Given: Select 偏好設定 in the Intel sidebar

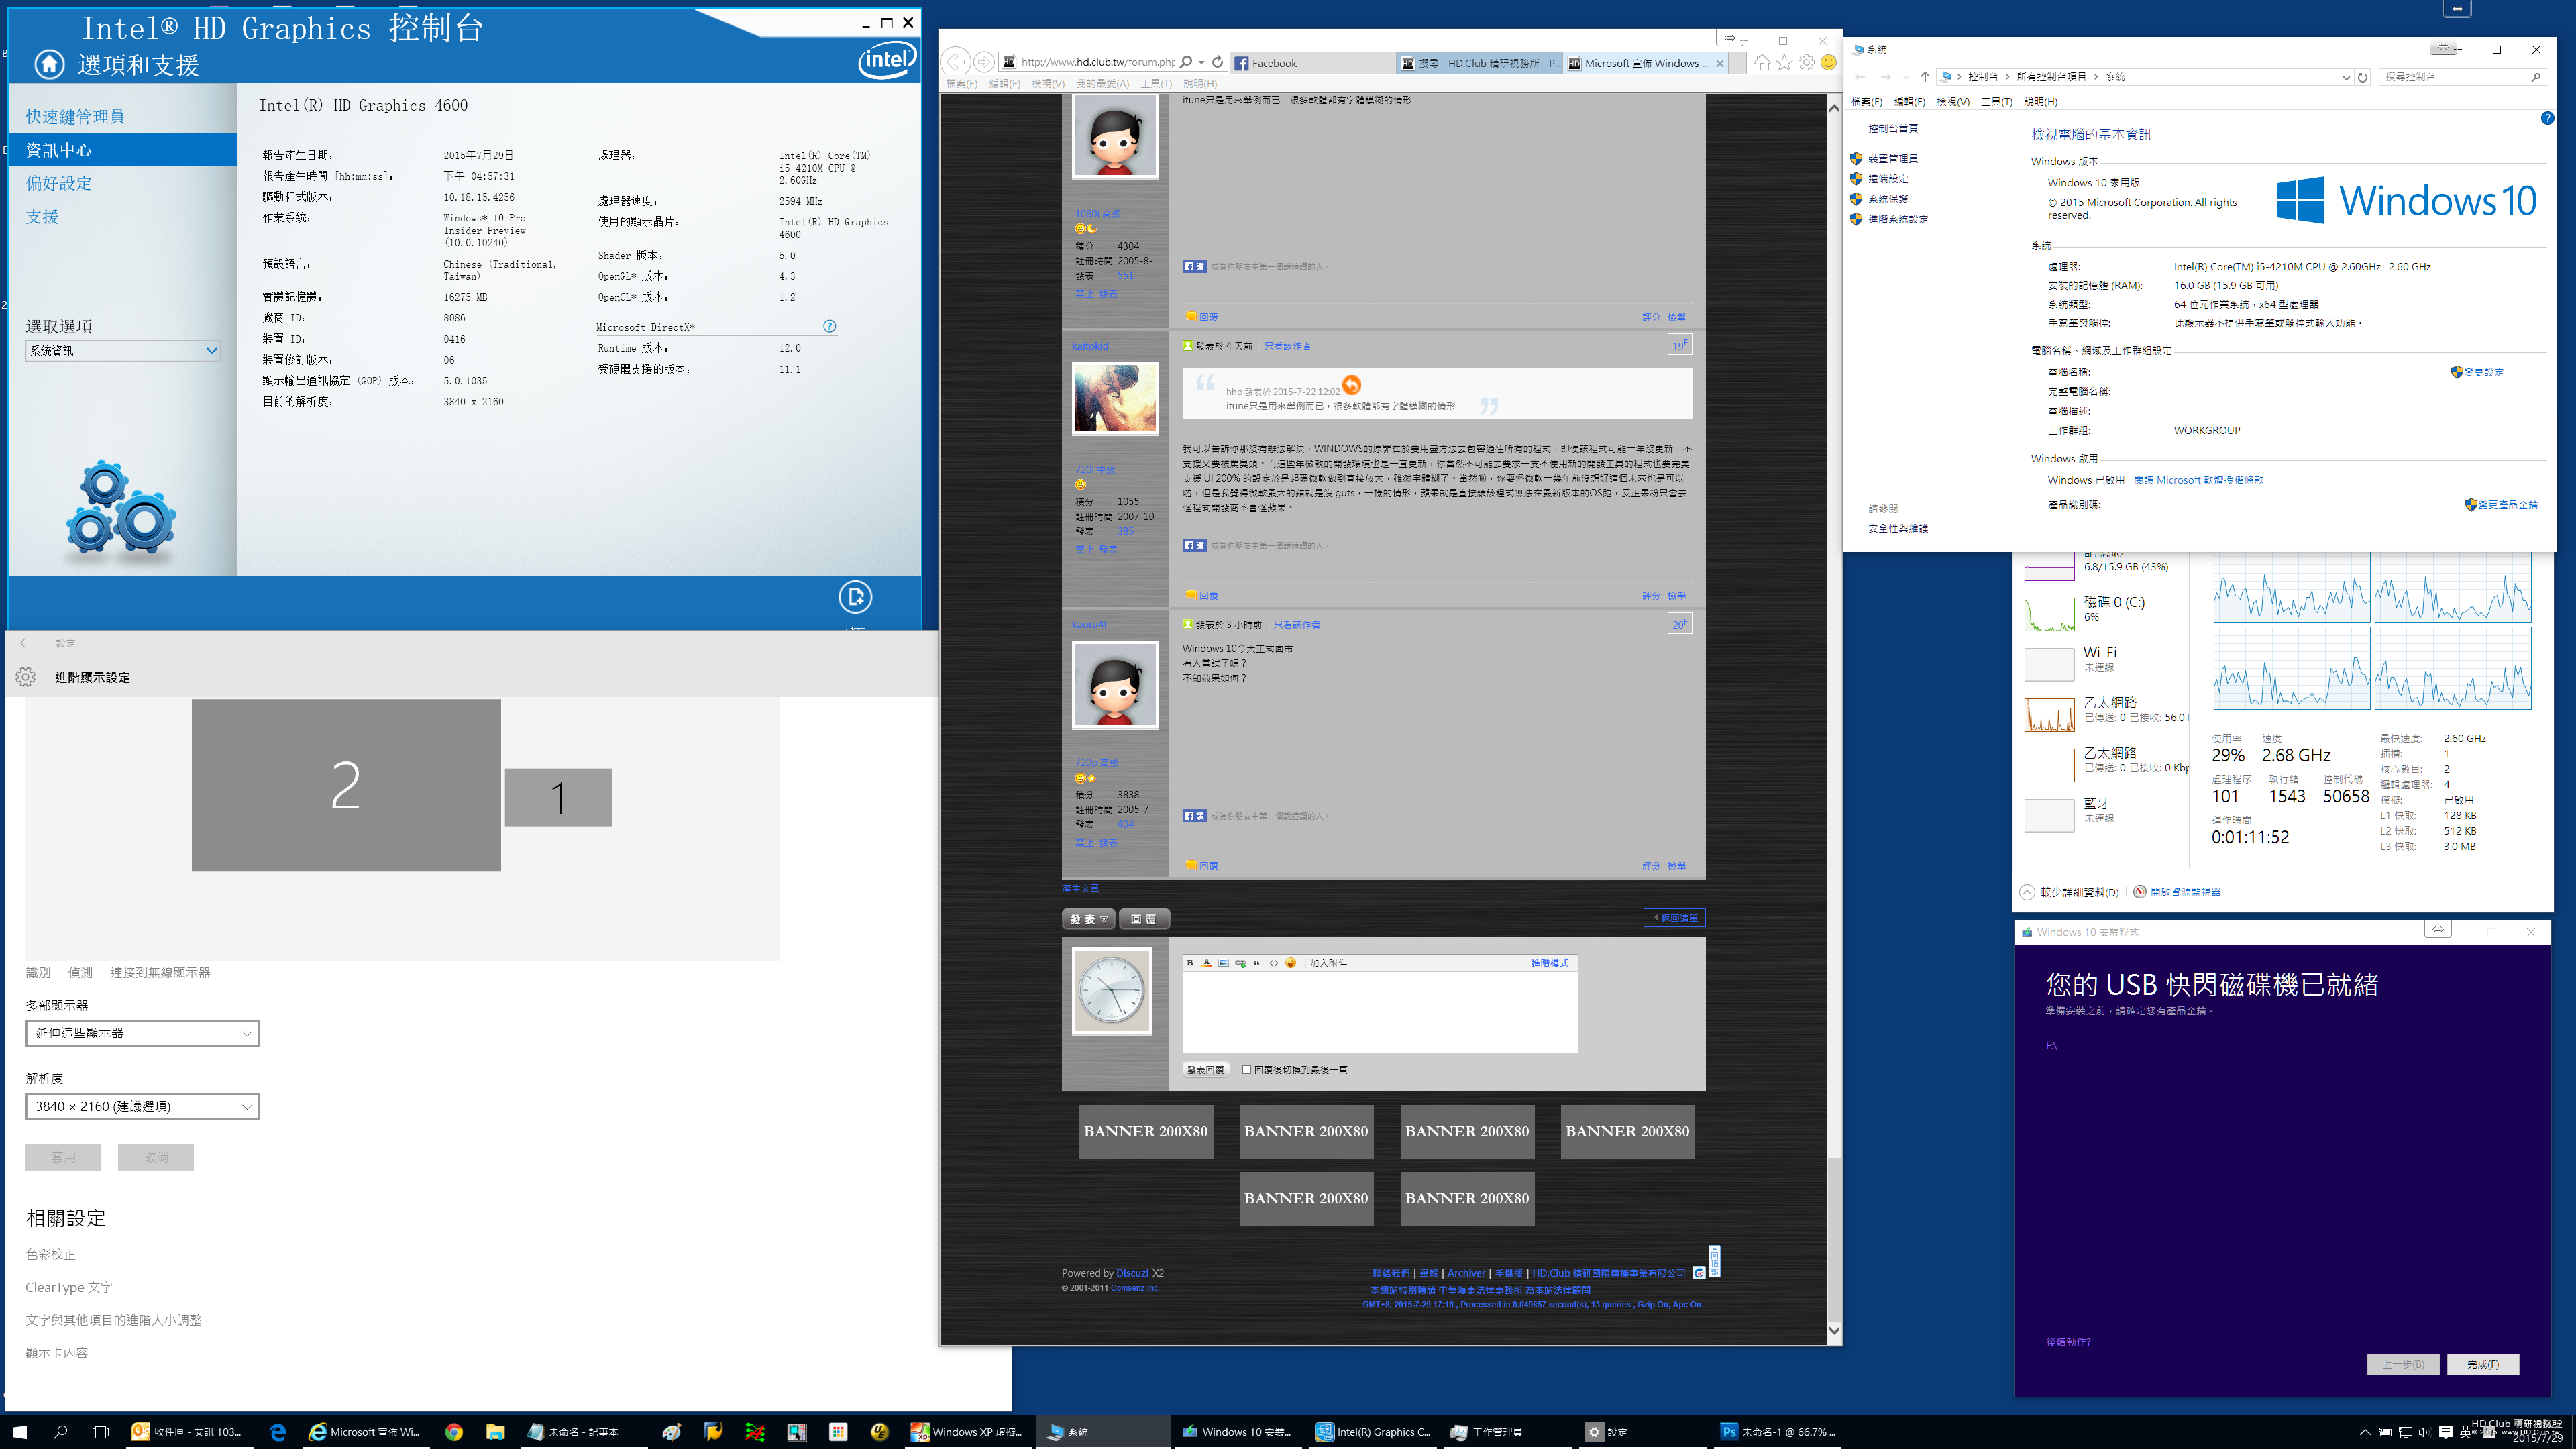Looking at the screenshot, I should tap(59, 184).
